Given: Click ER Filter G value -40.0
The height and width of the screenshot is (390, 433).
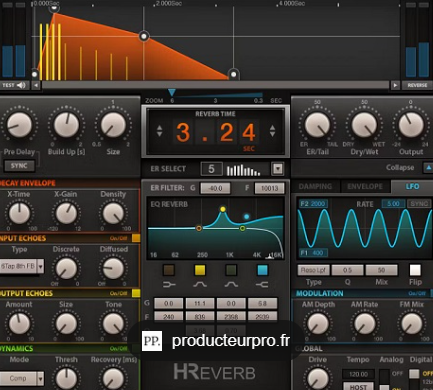Looking at the screenshot, I should [x=215, y=188].
